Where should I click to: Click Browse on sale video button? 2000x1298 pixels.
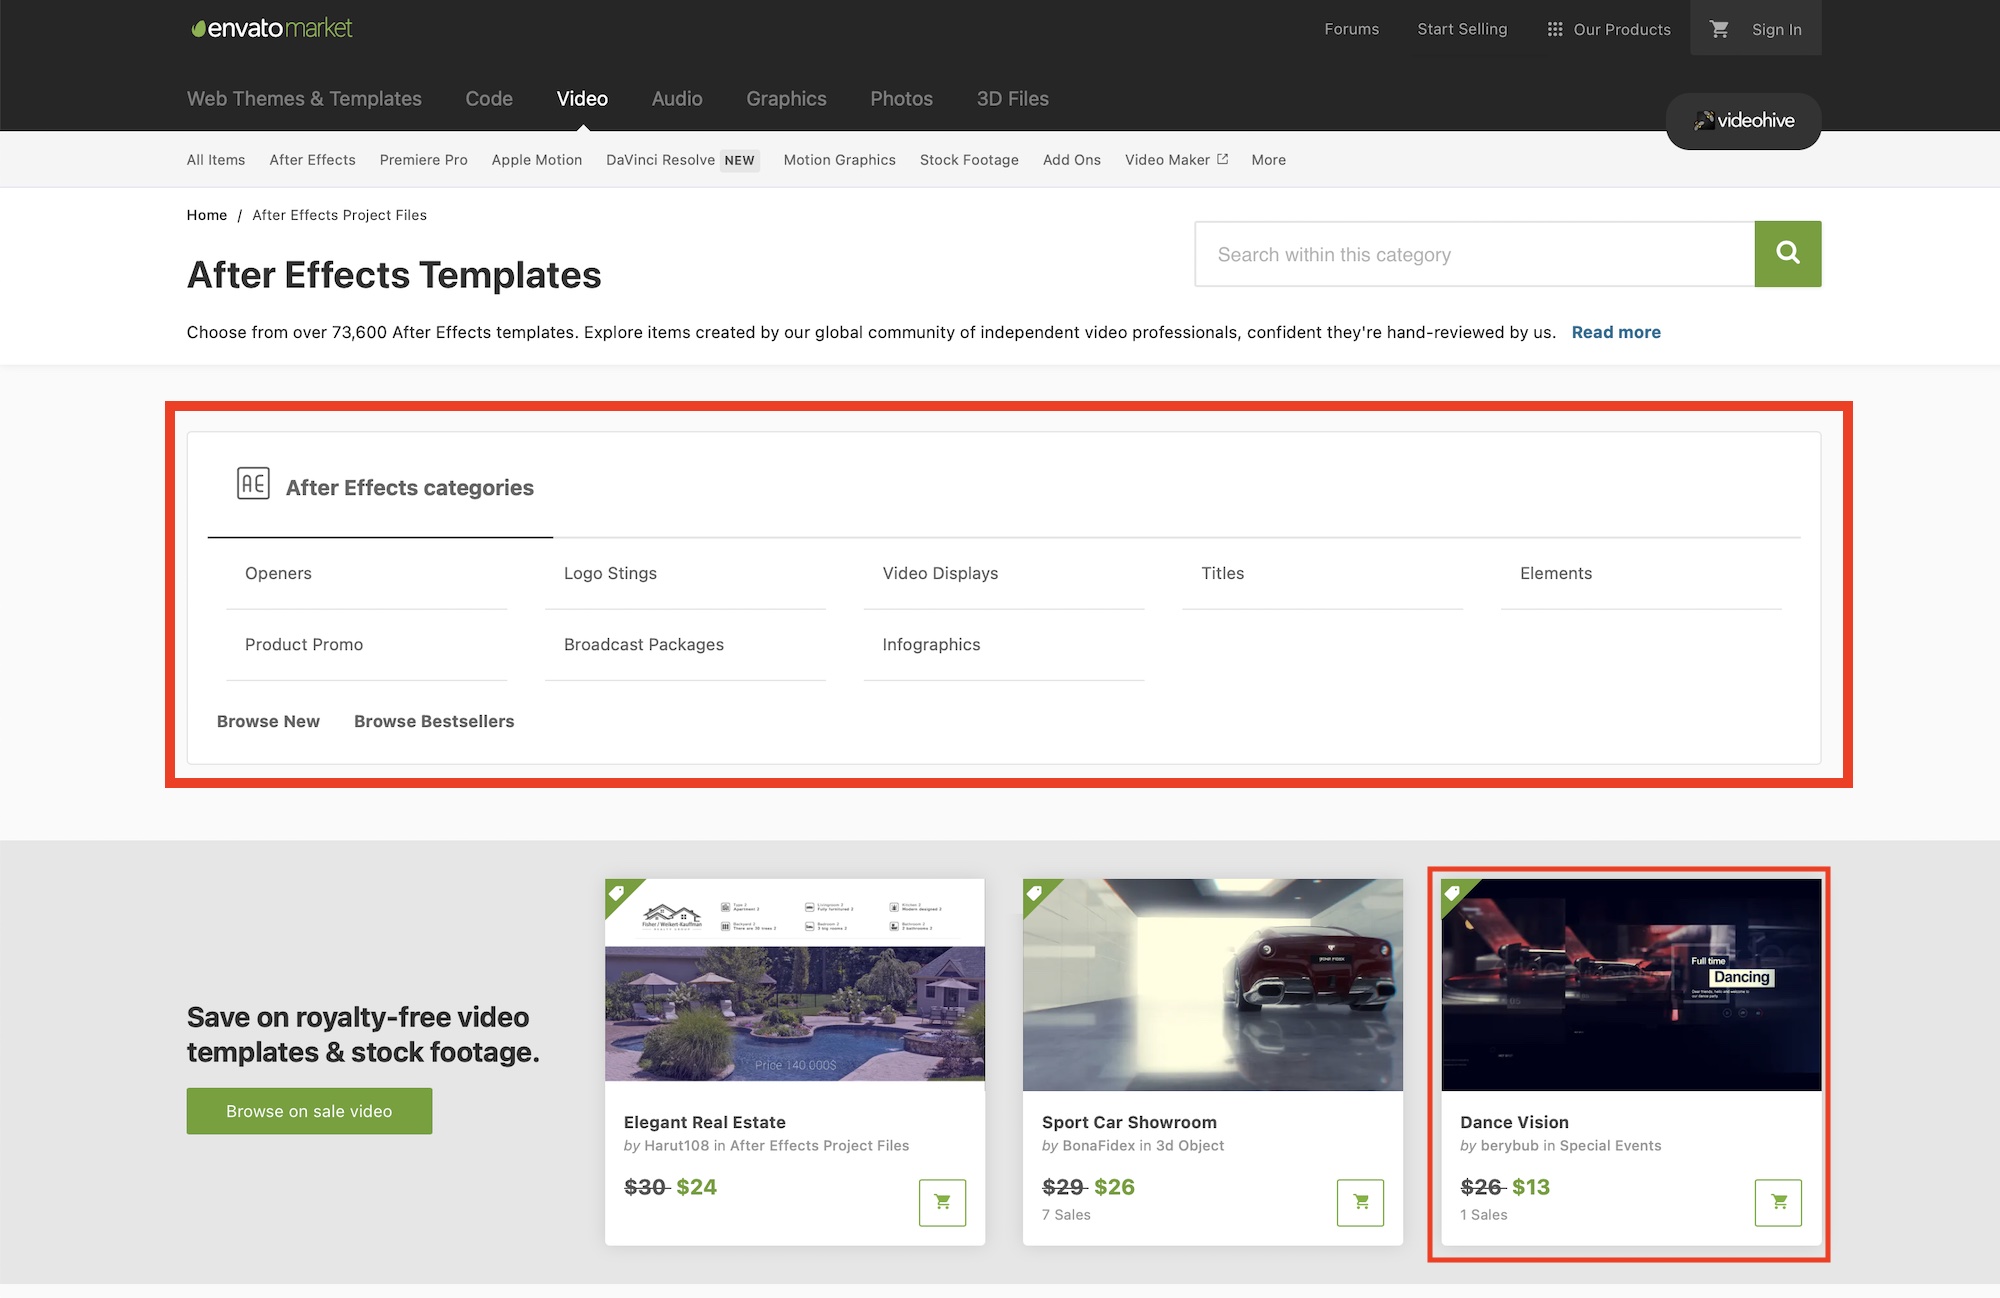[x=309, y=1111]
